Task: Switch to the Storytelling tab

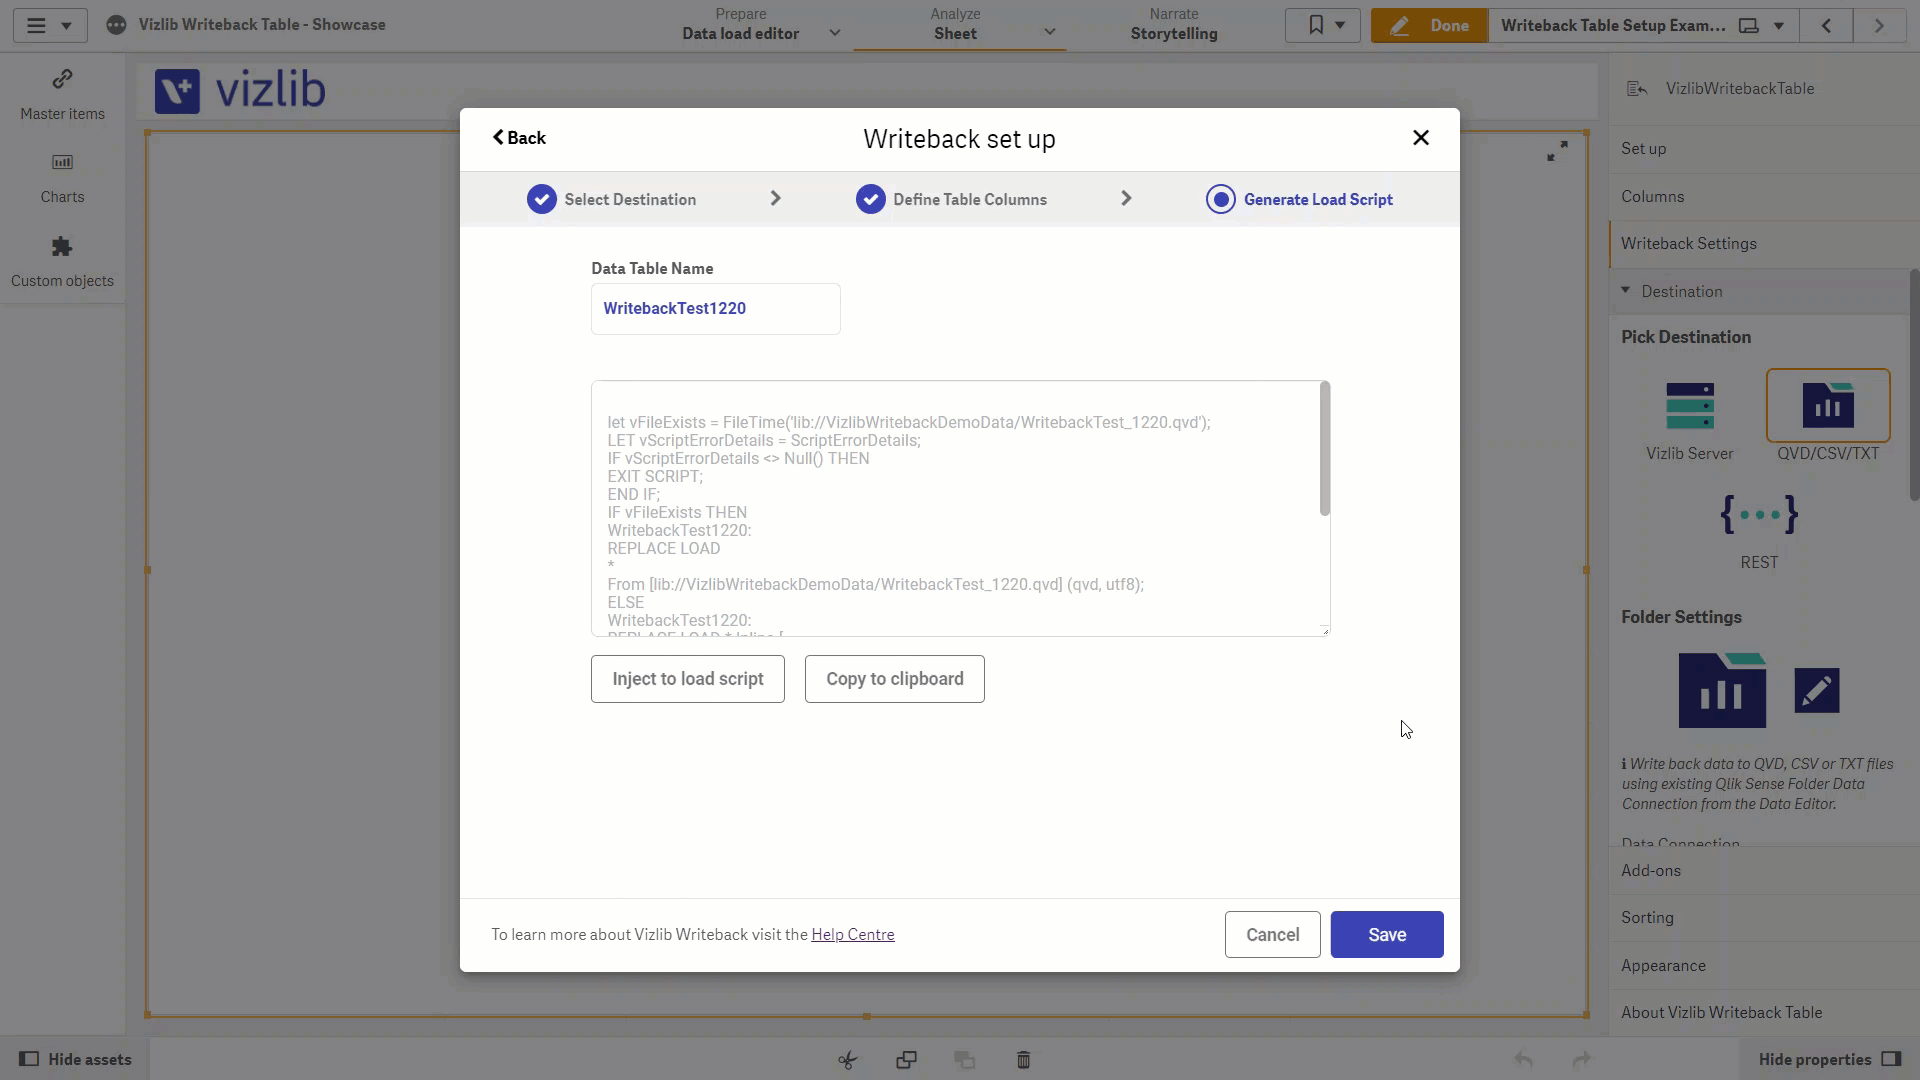Action: coord(1174,25)
